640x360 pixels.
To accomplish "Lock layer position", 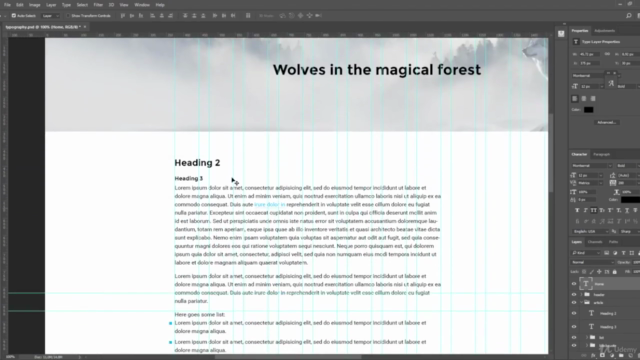I will point(599,271).
